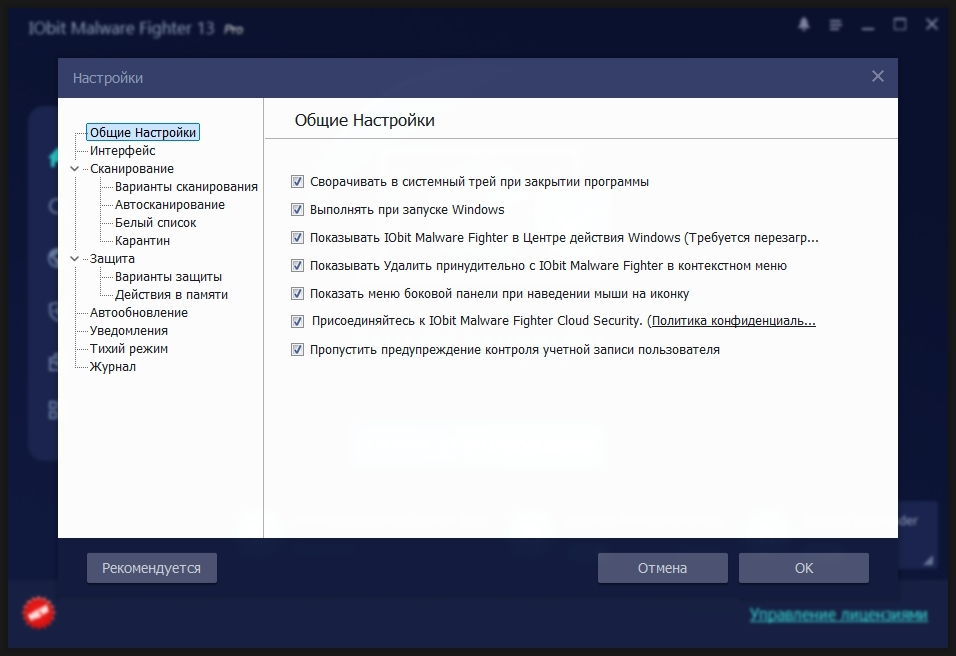Toggle the Cloud Security join checkbox
This screenshot has width=956, height=656.
(297, 322)
